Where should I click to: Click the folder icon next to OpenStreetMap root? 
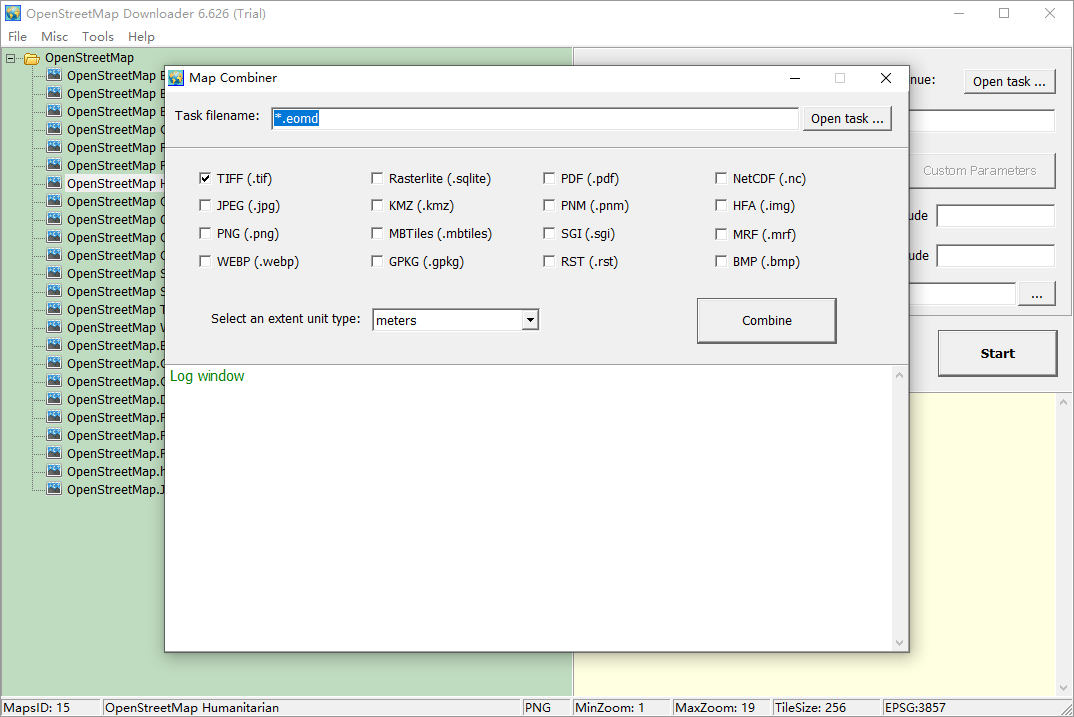30,58
